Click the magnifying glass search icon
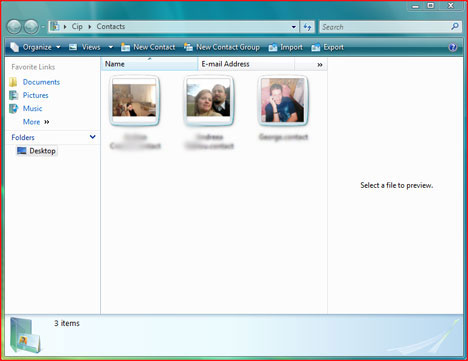The height and width of the screenshot is (361, 468). [455, 26]
